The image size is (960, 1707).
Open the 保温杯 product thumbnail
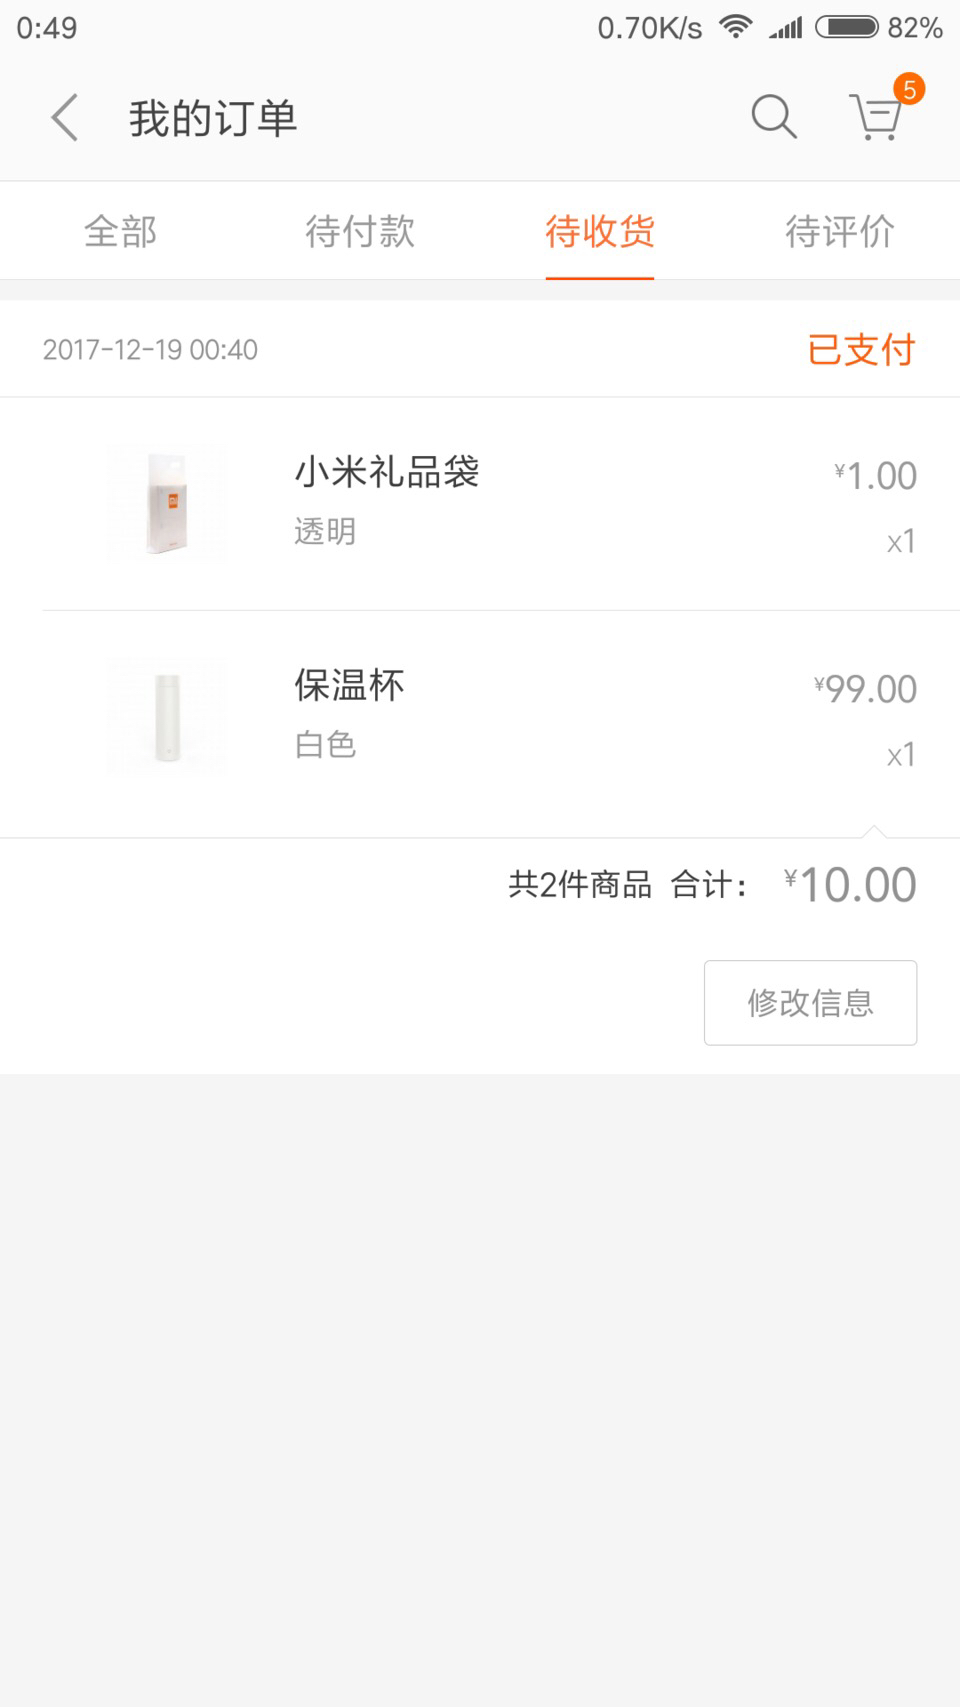pyautogui.click(x=167, y=716)
